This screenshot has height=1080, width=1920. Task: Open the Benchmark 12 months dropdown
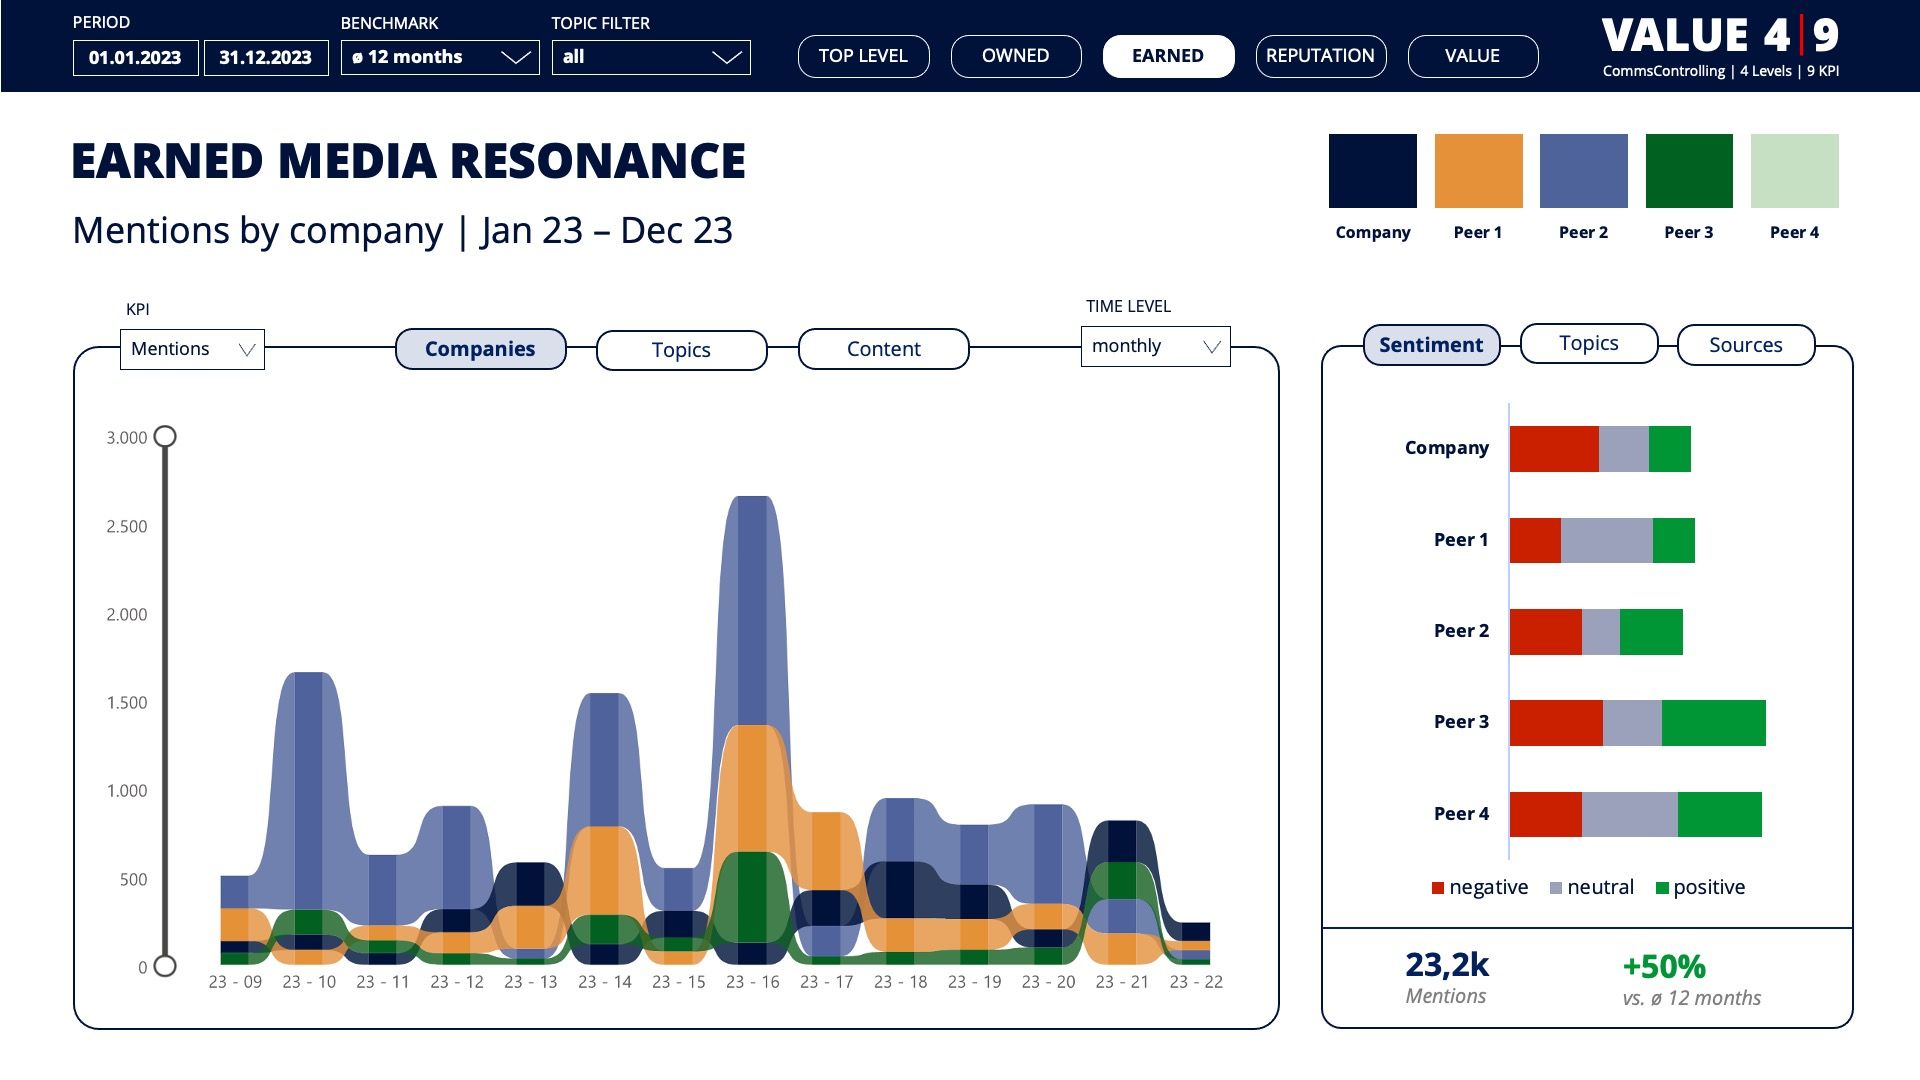point(440,57)
